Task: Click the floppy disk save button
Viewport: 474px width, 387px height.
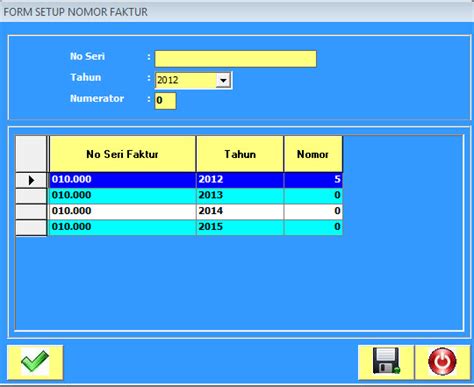Action: [x=386, y=362]
